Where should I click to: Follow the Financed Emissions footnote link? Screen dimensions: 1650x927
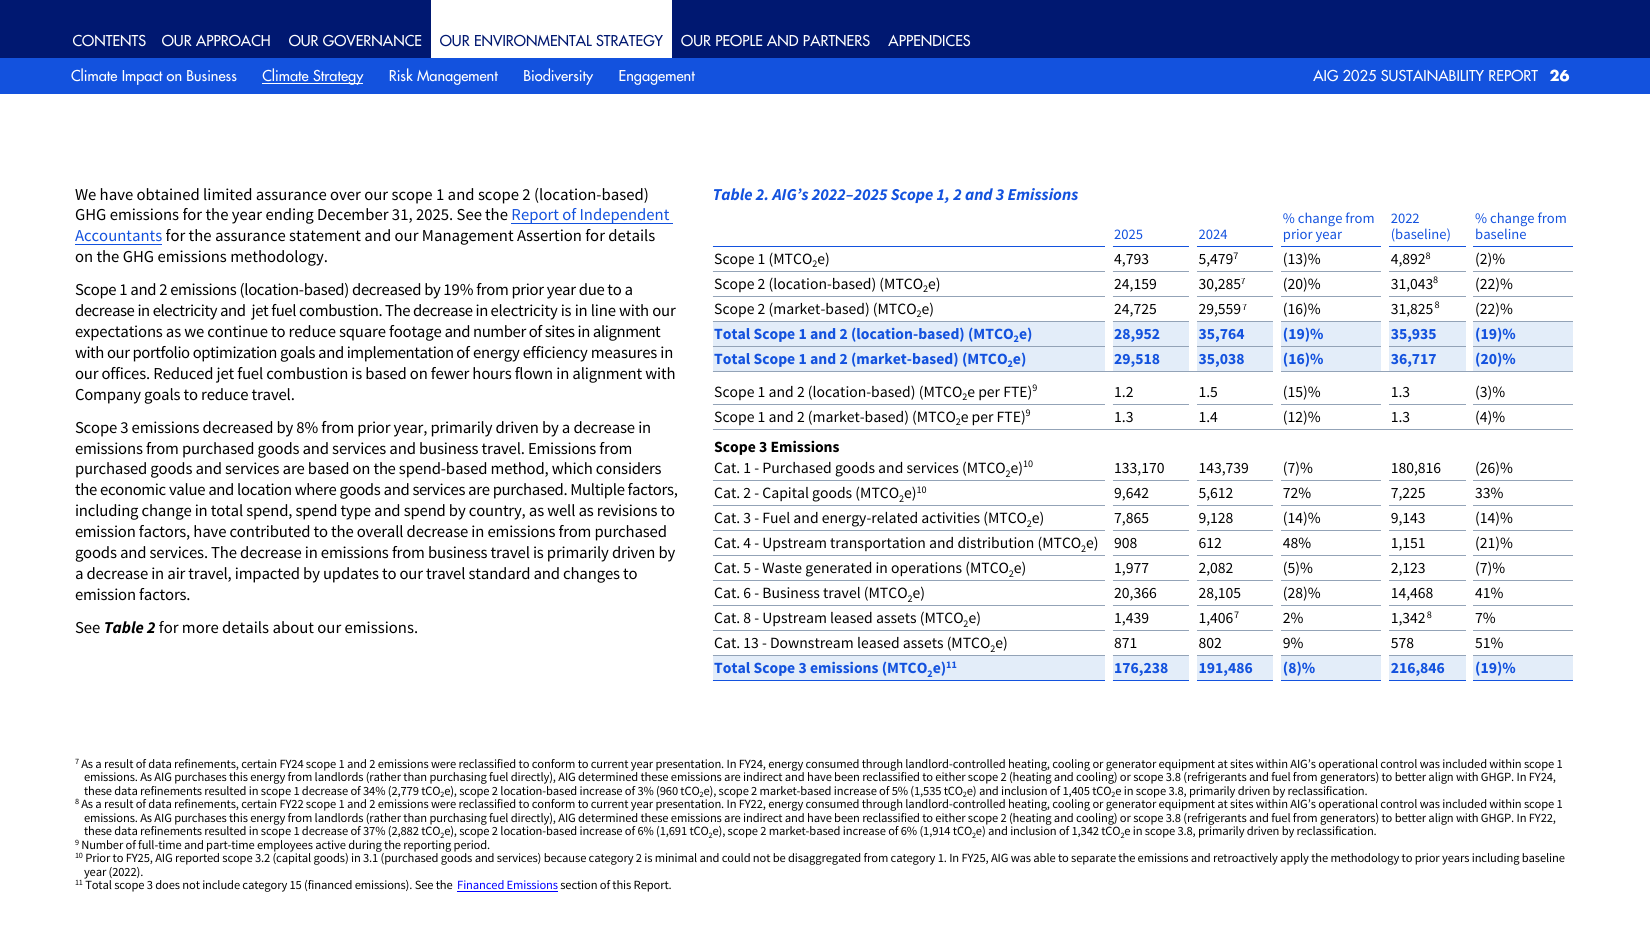tap(507, 885)
